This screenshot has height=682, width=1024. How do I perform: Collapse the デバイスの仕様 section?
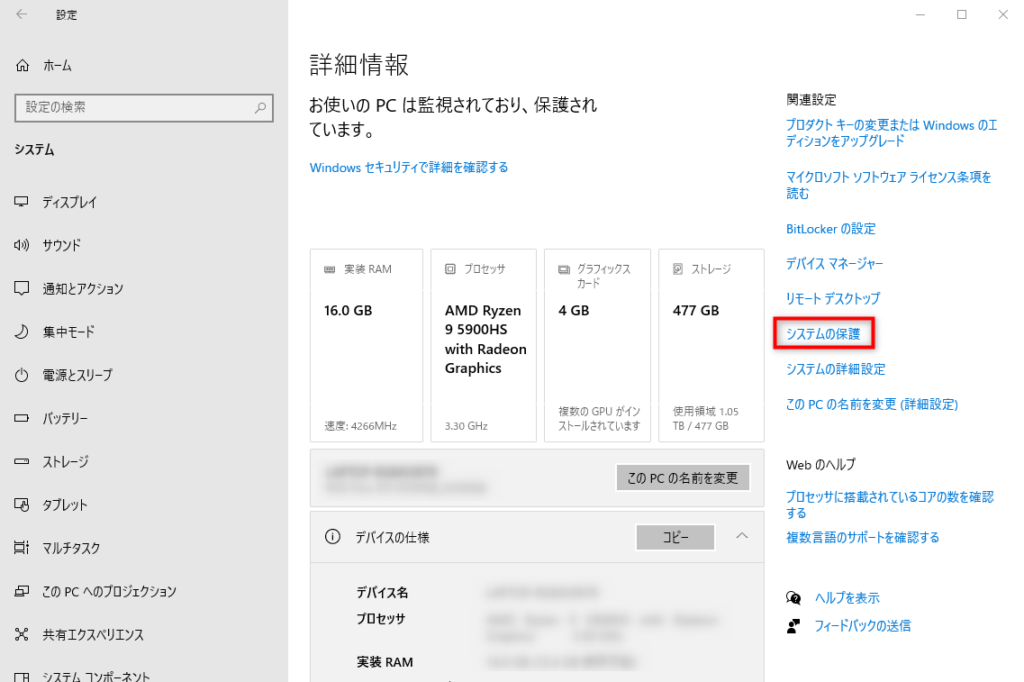pos(741,537)
